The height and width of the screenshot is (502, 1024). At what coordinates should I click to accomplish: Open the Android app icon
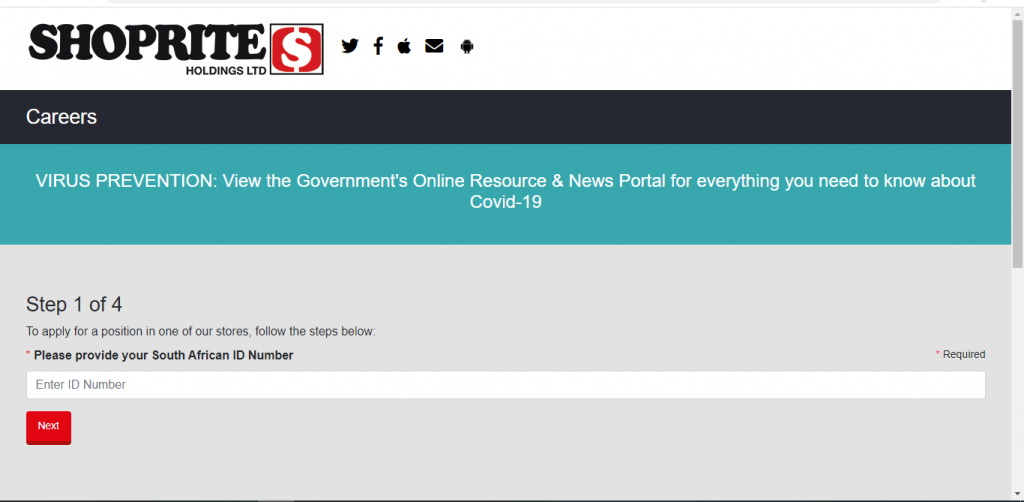pos(466,45)
